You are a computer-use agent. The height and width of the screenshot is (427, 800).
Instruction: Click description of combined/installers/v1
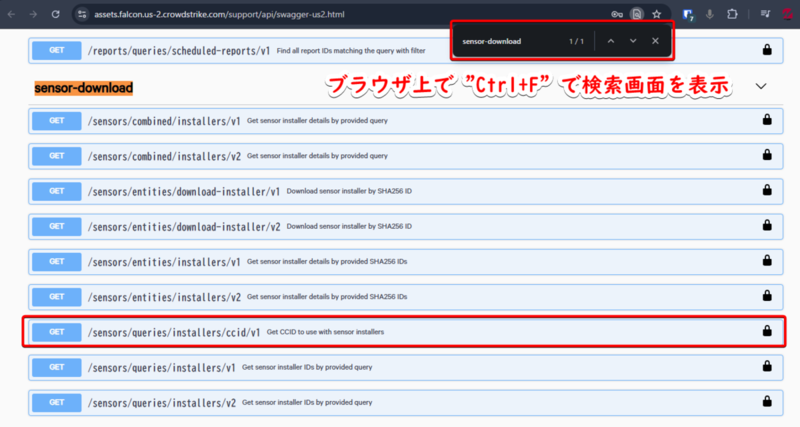317,120
